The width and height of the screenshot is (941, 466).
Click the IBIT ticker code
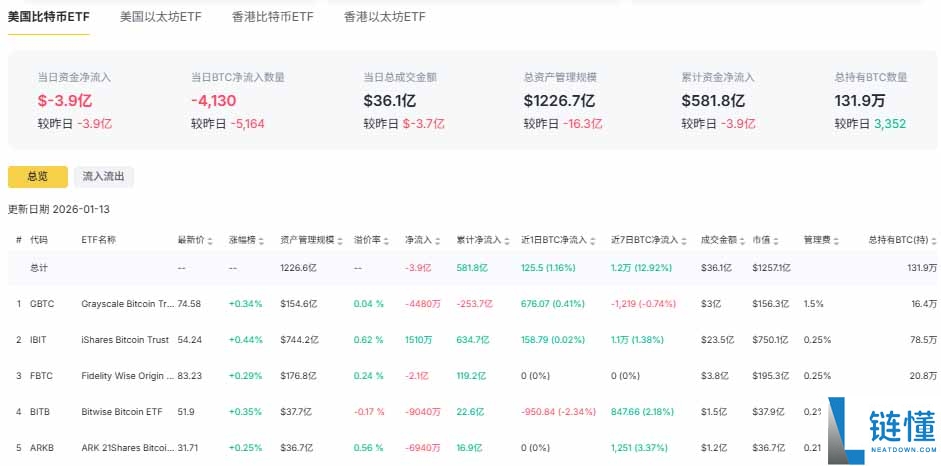point(38,340)
